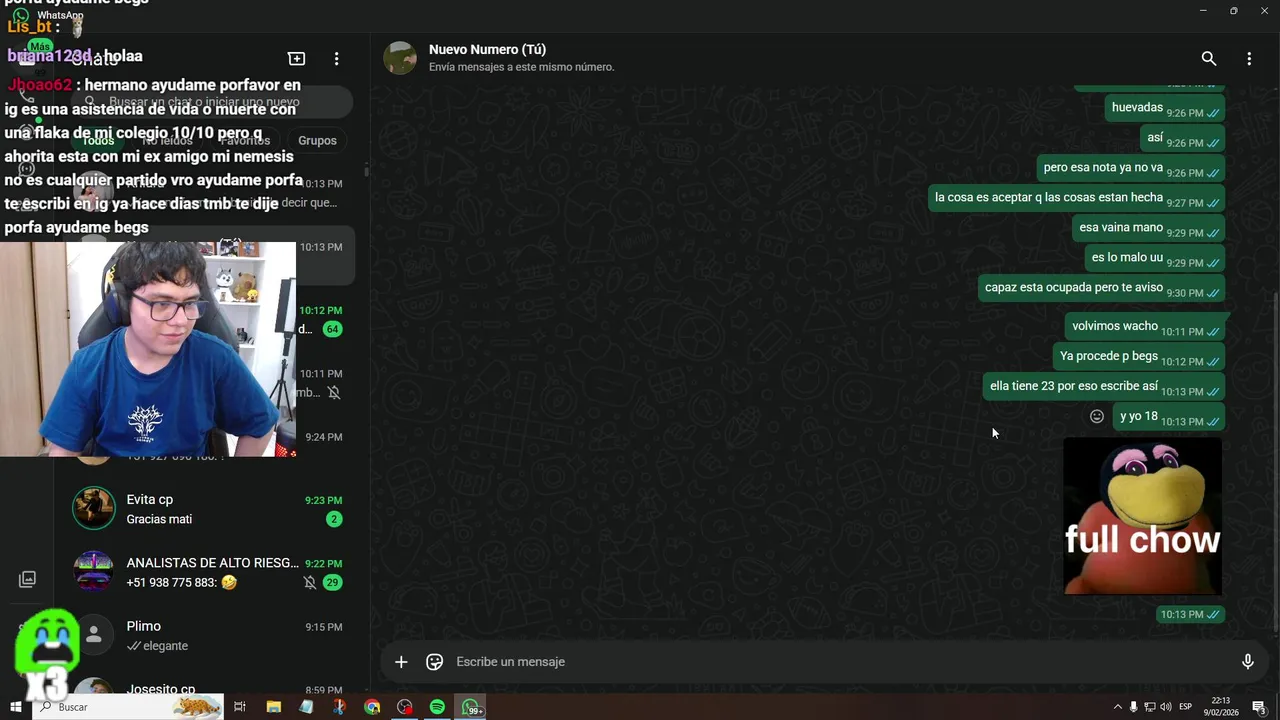Click the muted bell icon on ANALISTAS chat

click(x=310, y=582)
